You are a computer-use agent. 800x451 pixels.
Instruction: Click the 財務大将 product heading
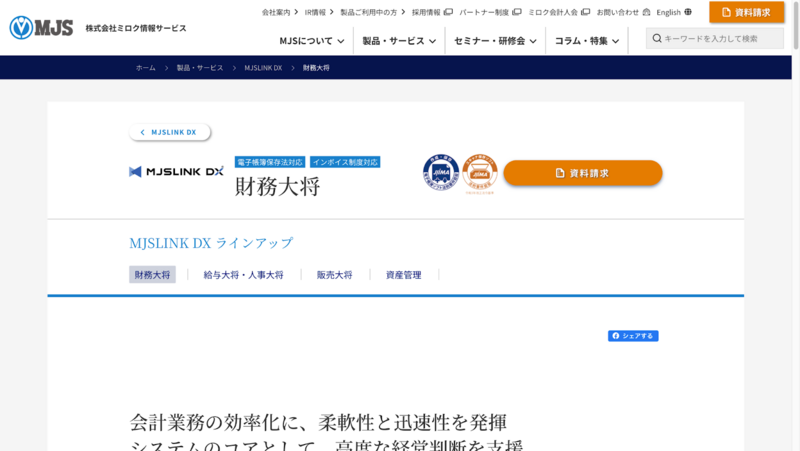(277, 186)
